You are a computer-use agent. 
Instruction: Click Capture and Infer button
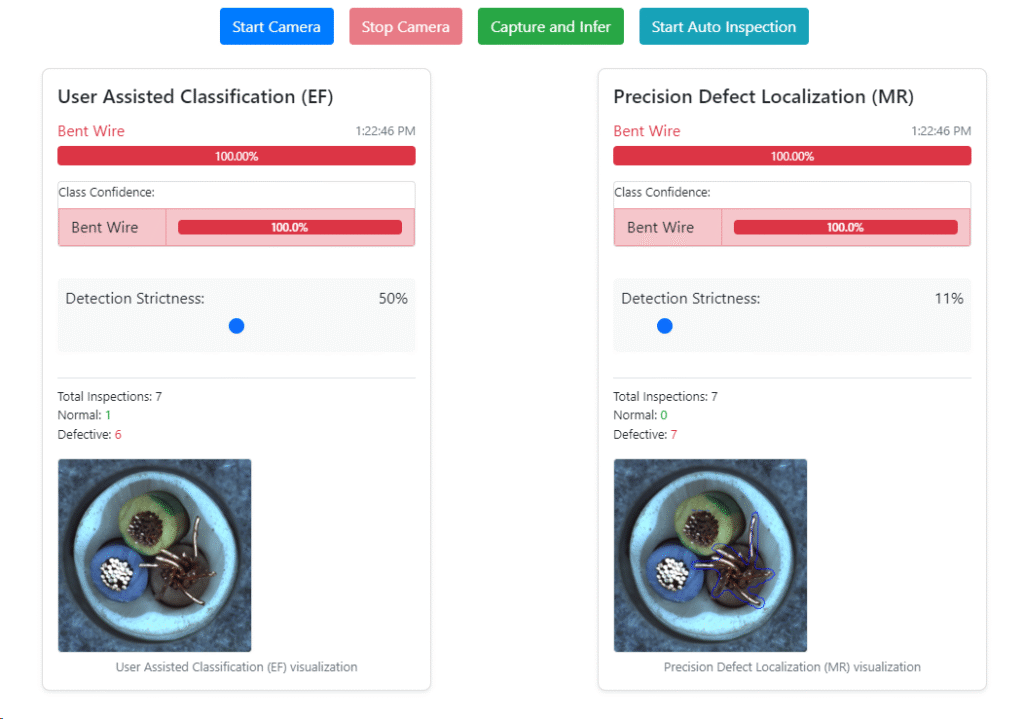pyautogui.click(x=550, y=27)
